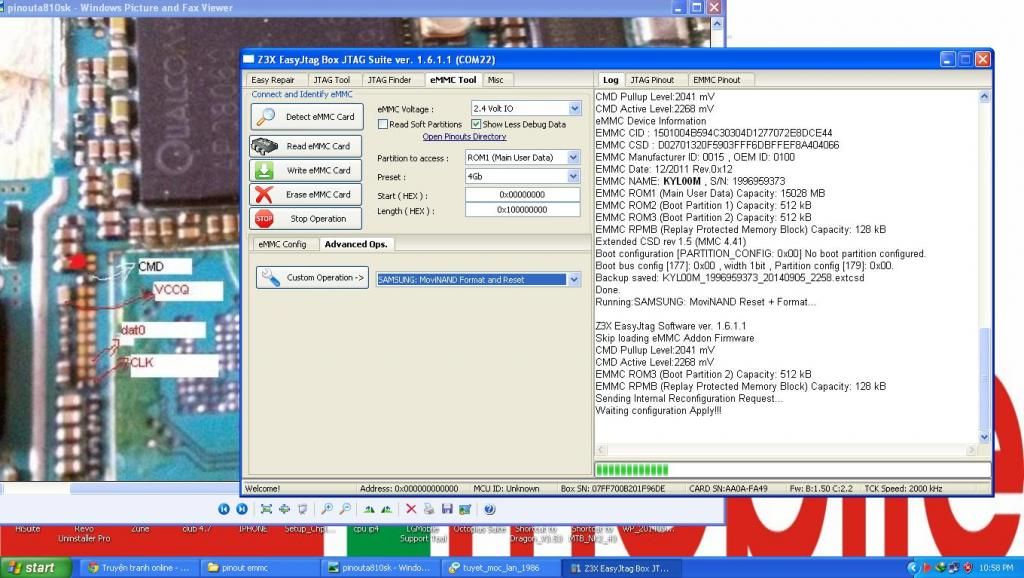Click red X Delete icon in Picture Viewer
This screenshot has height=578, width=1024.
click(411, 509)
